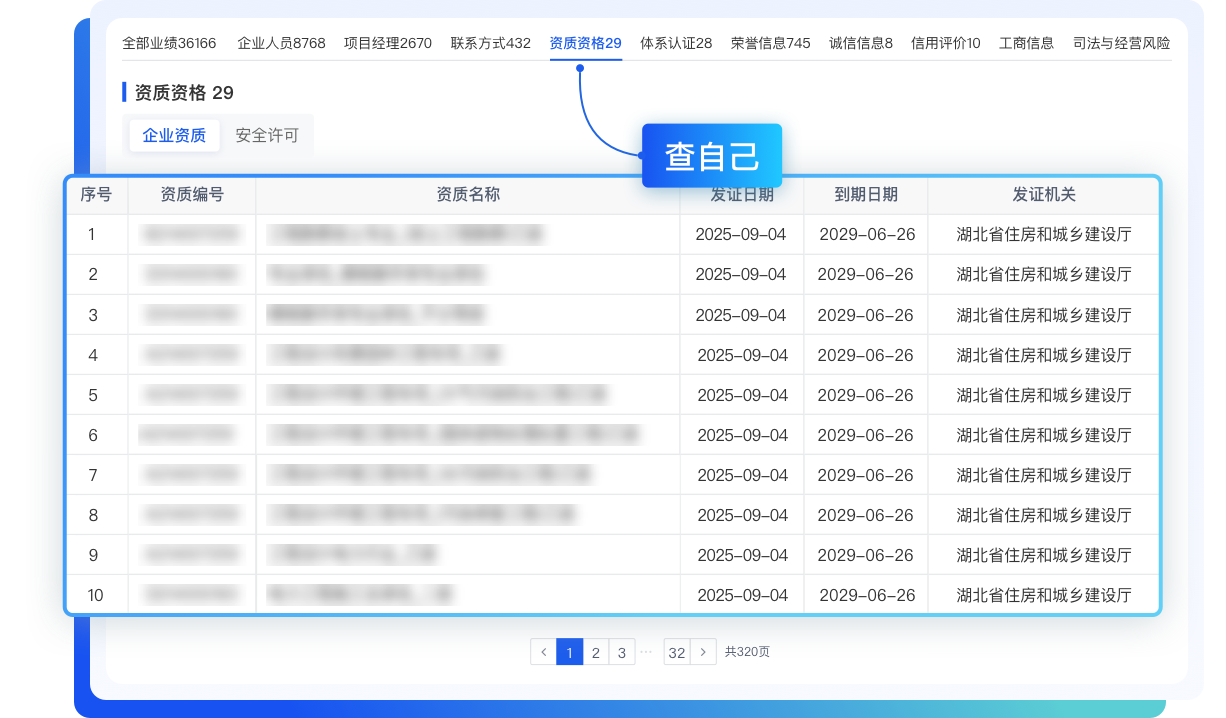Screen dimensions: 1226x718
Task: Jump to last page 32
Action: [x=677, y=652]
